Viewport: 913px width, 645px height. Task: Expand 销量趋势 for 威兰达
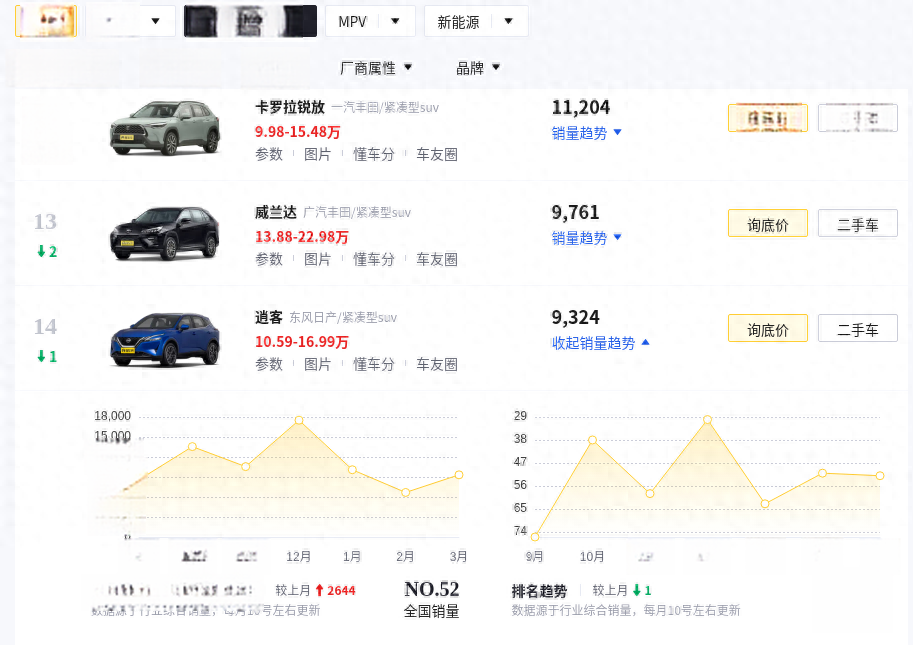click(586, 238)
